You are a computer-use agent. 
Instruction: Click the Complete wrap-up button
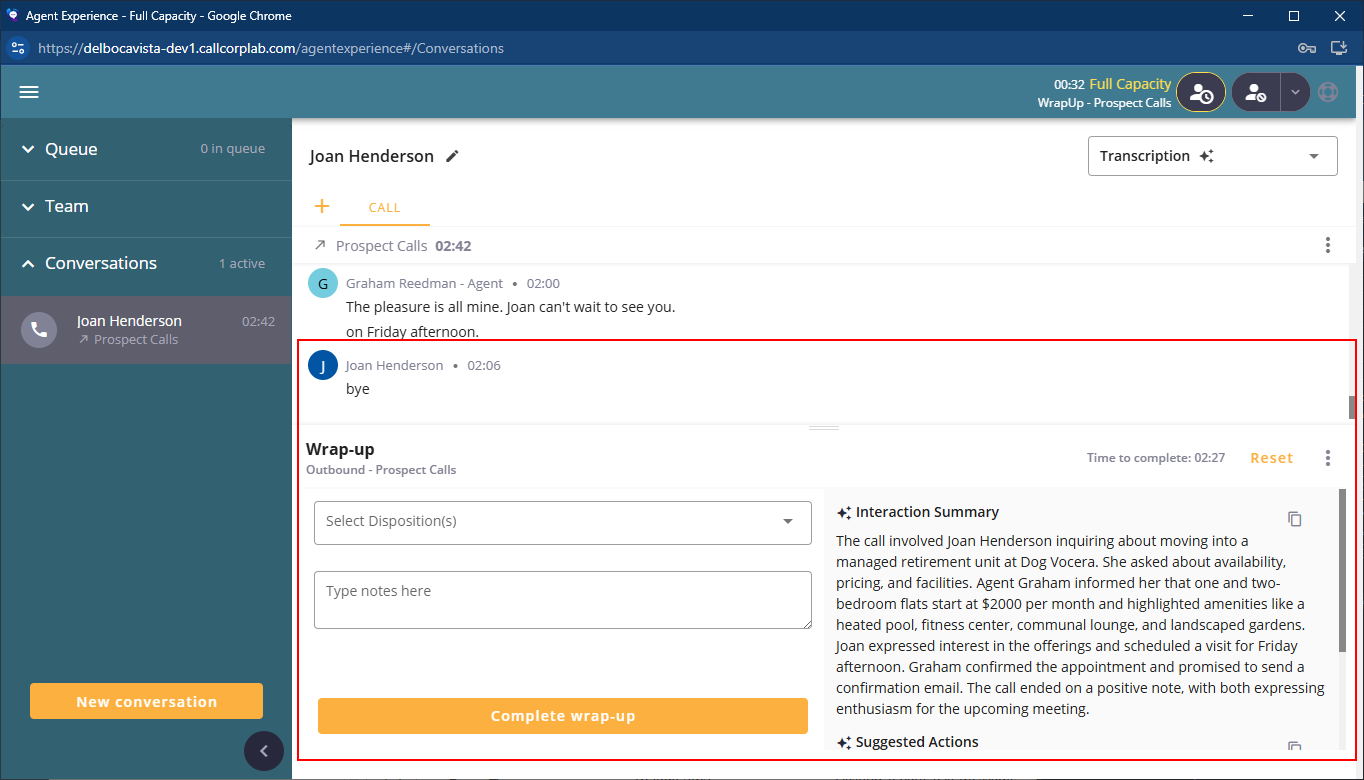click(x=563, y=716)
